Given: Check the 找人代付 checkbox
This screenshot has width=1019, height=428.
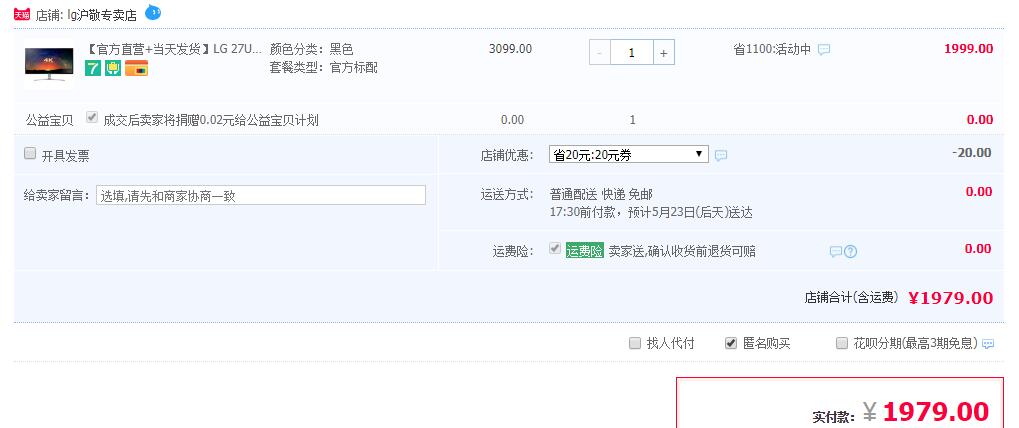Looking at the screenshot, I should coord(635,343).
